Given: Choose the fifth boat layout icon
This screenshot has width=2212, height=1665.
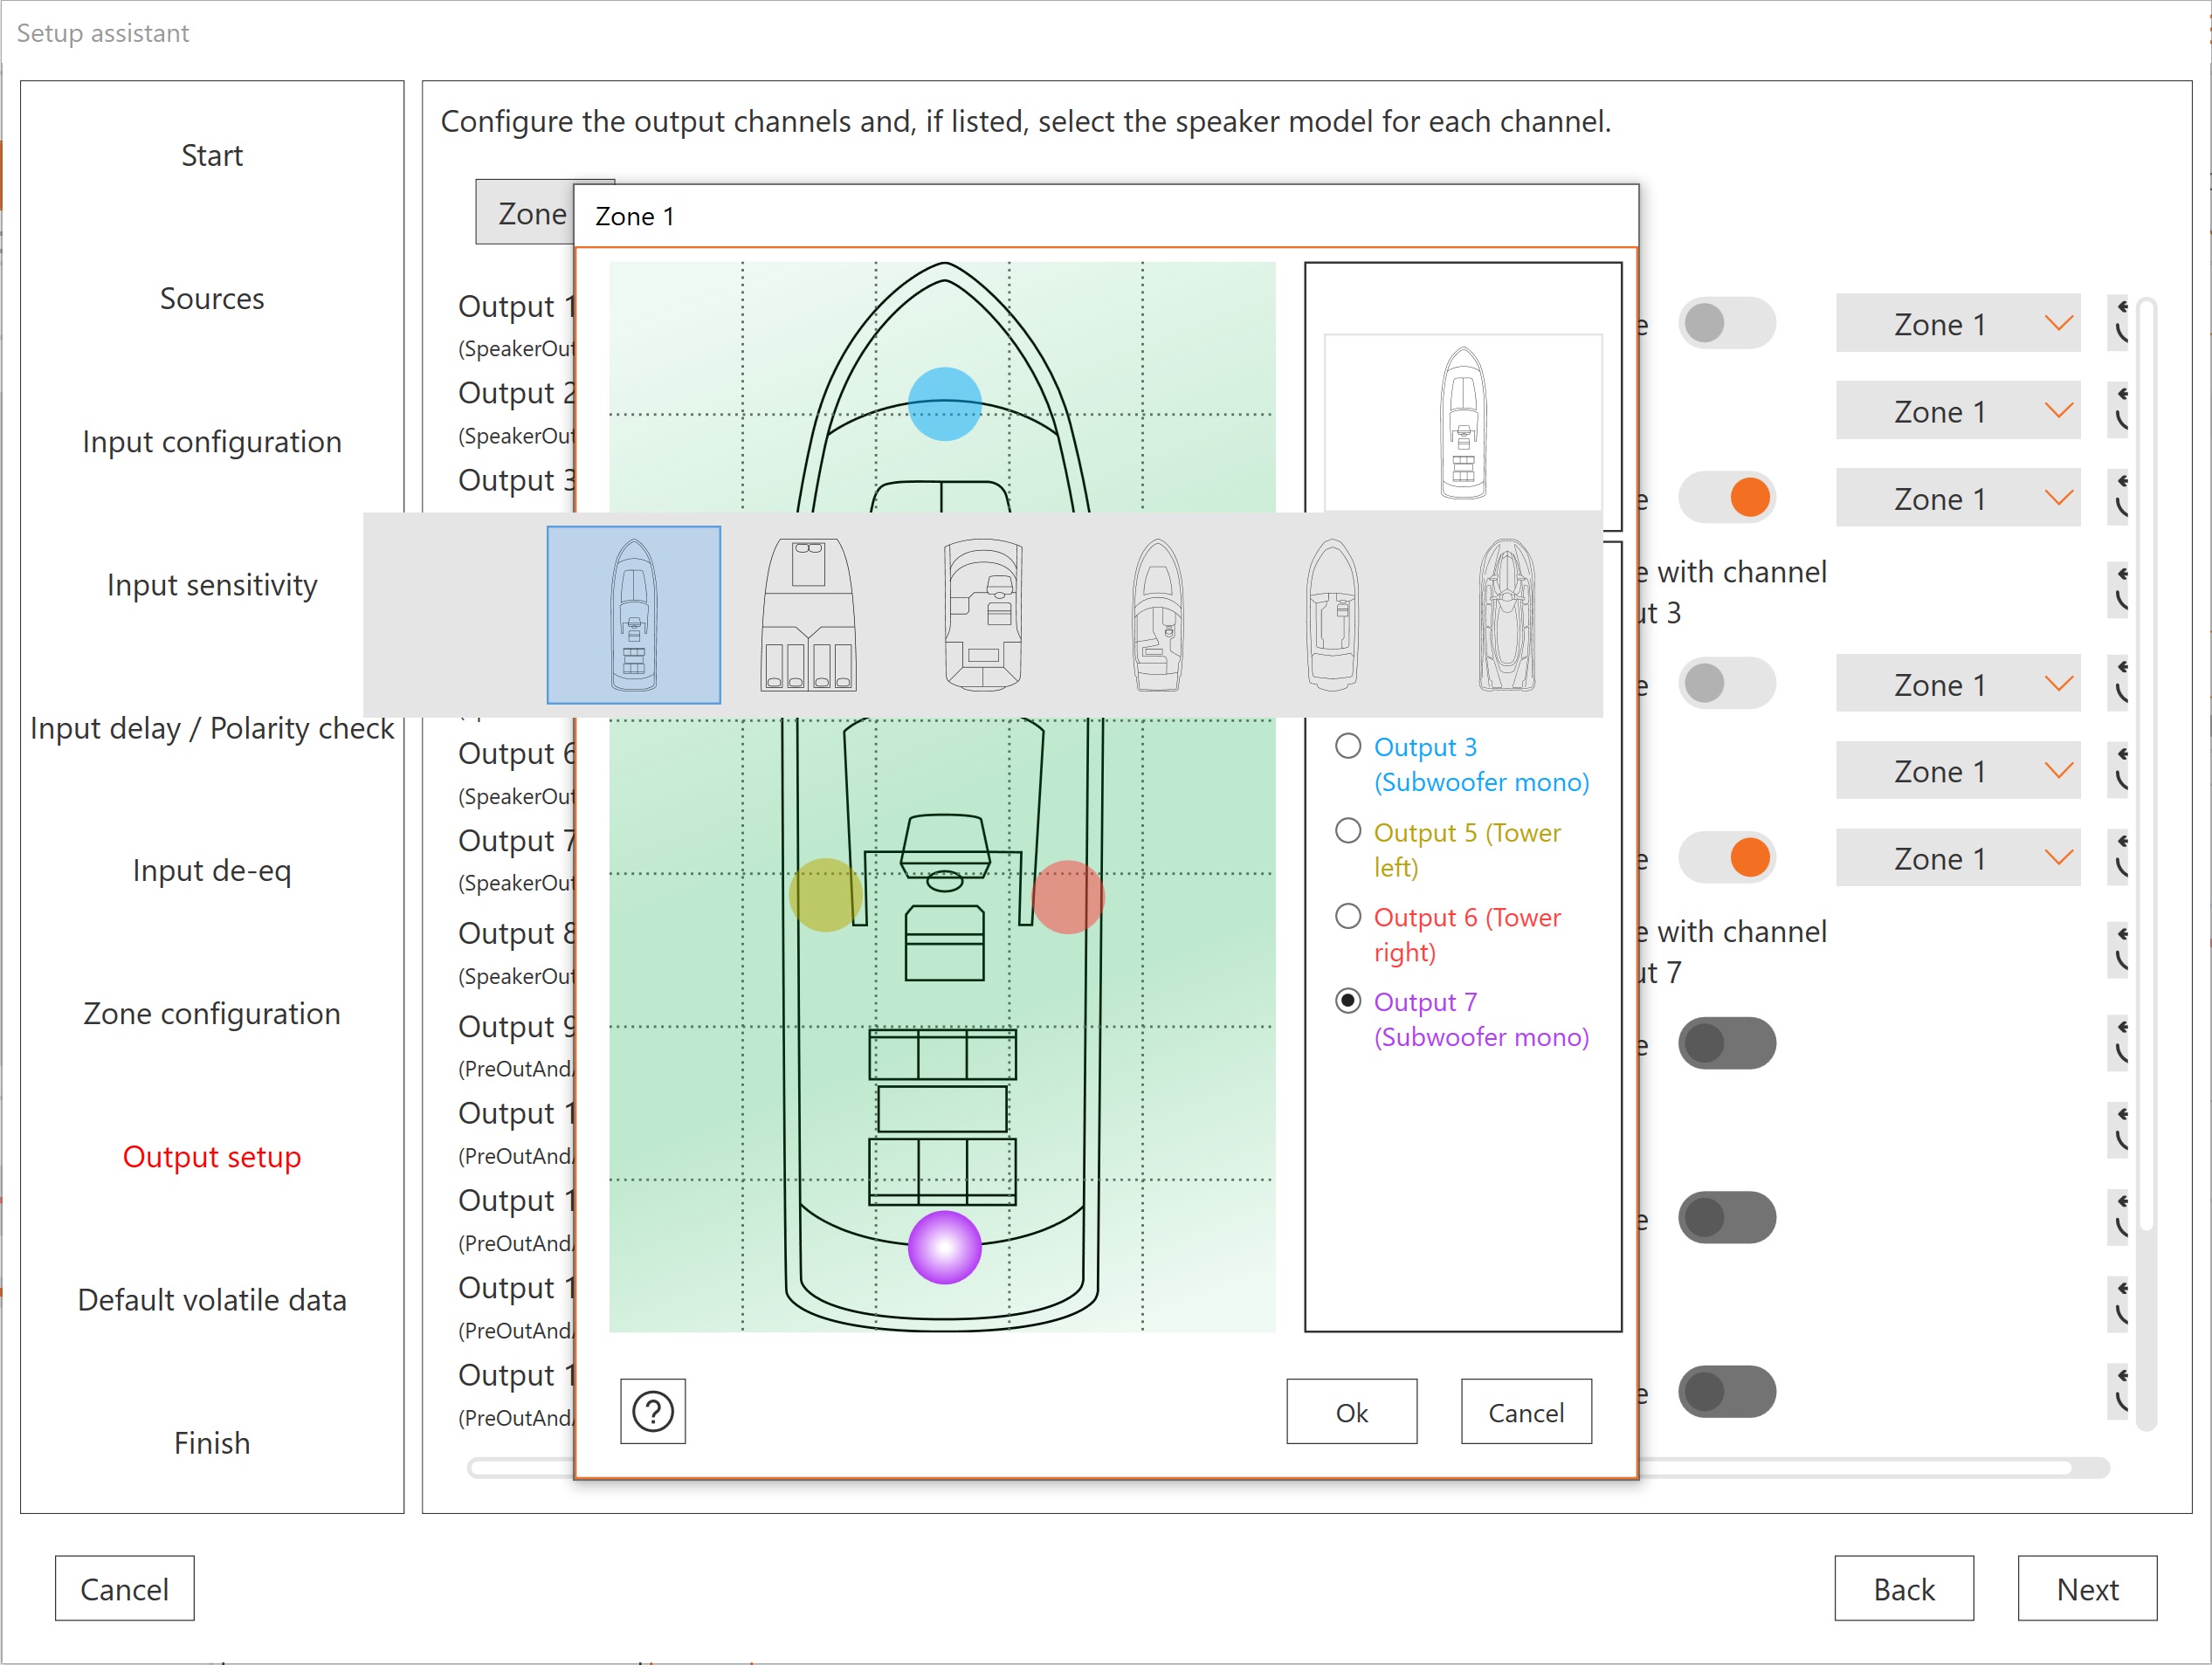Looking at the screenshot, I should 1332,614.
